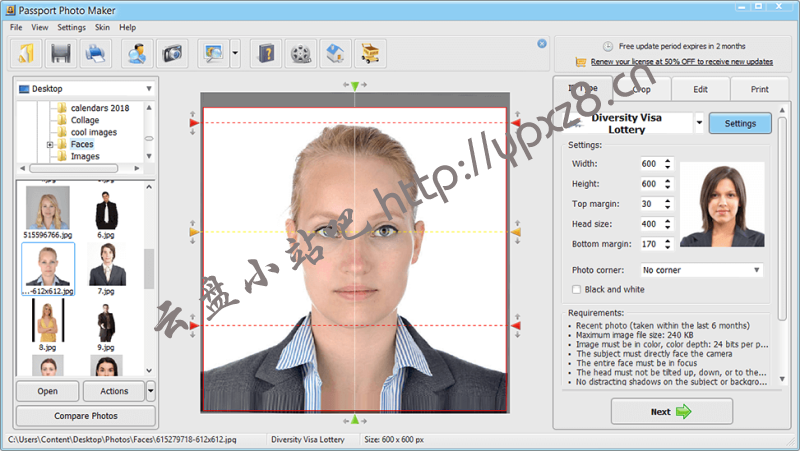This screenshot has width=800, height=451.
Task: Select thumbnail 515596766.jpg
Action: pos(47,212)
